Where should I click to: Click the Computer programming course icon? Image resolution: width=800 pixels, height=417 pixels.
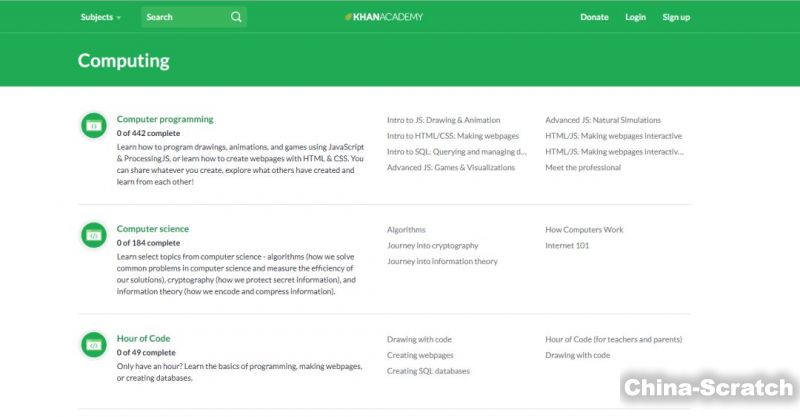(93, 126)
